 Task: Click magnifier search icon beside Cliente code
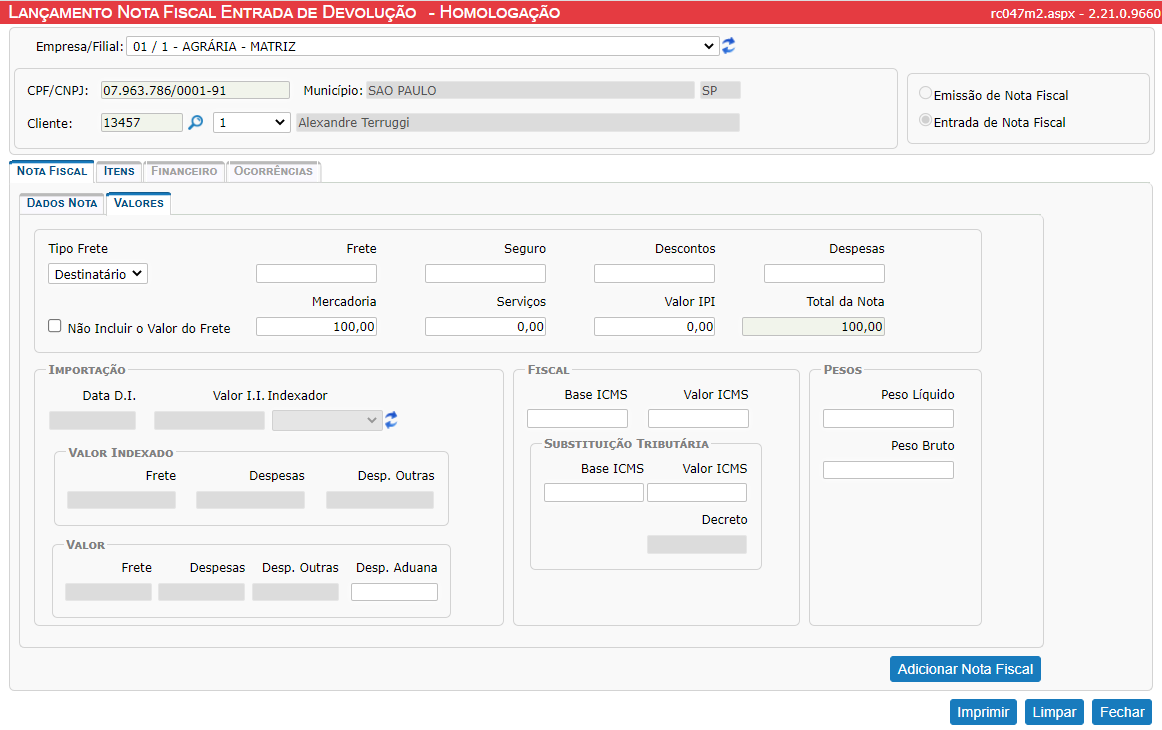click(196, 122)
